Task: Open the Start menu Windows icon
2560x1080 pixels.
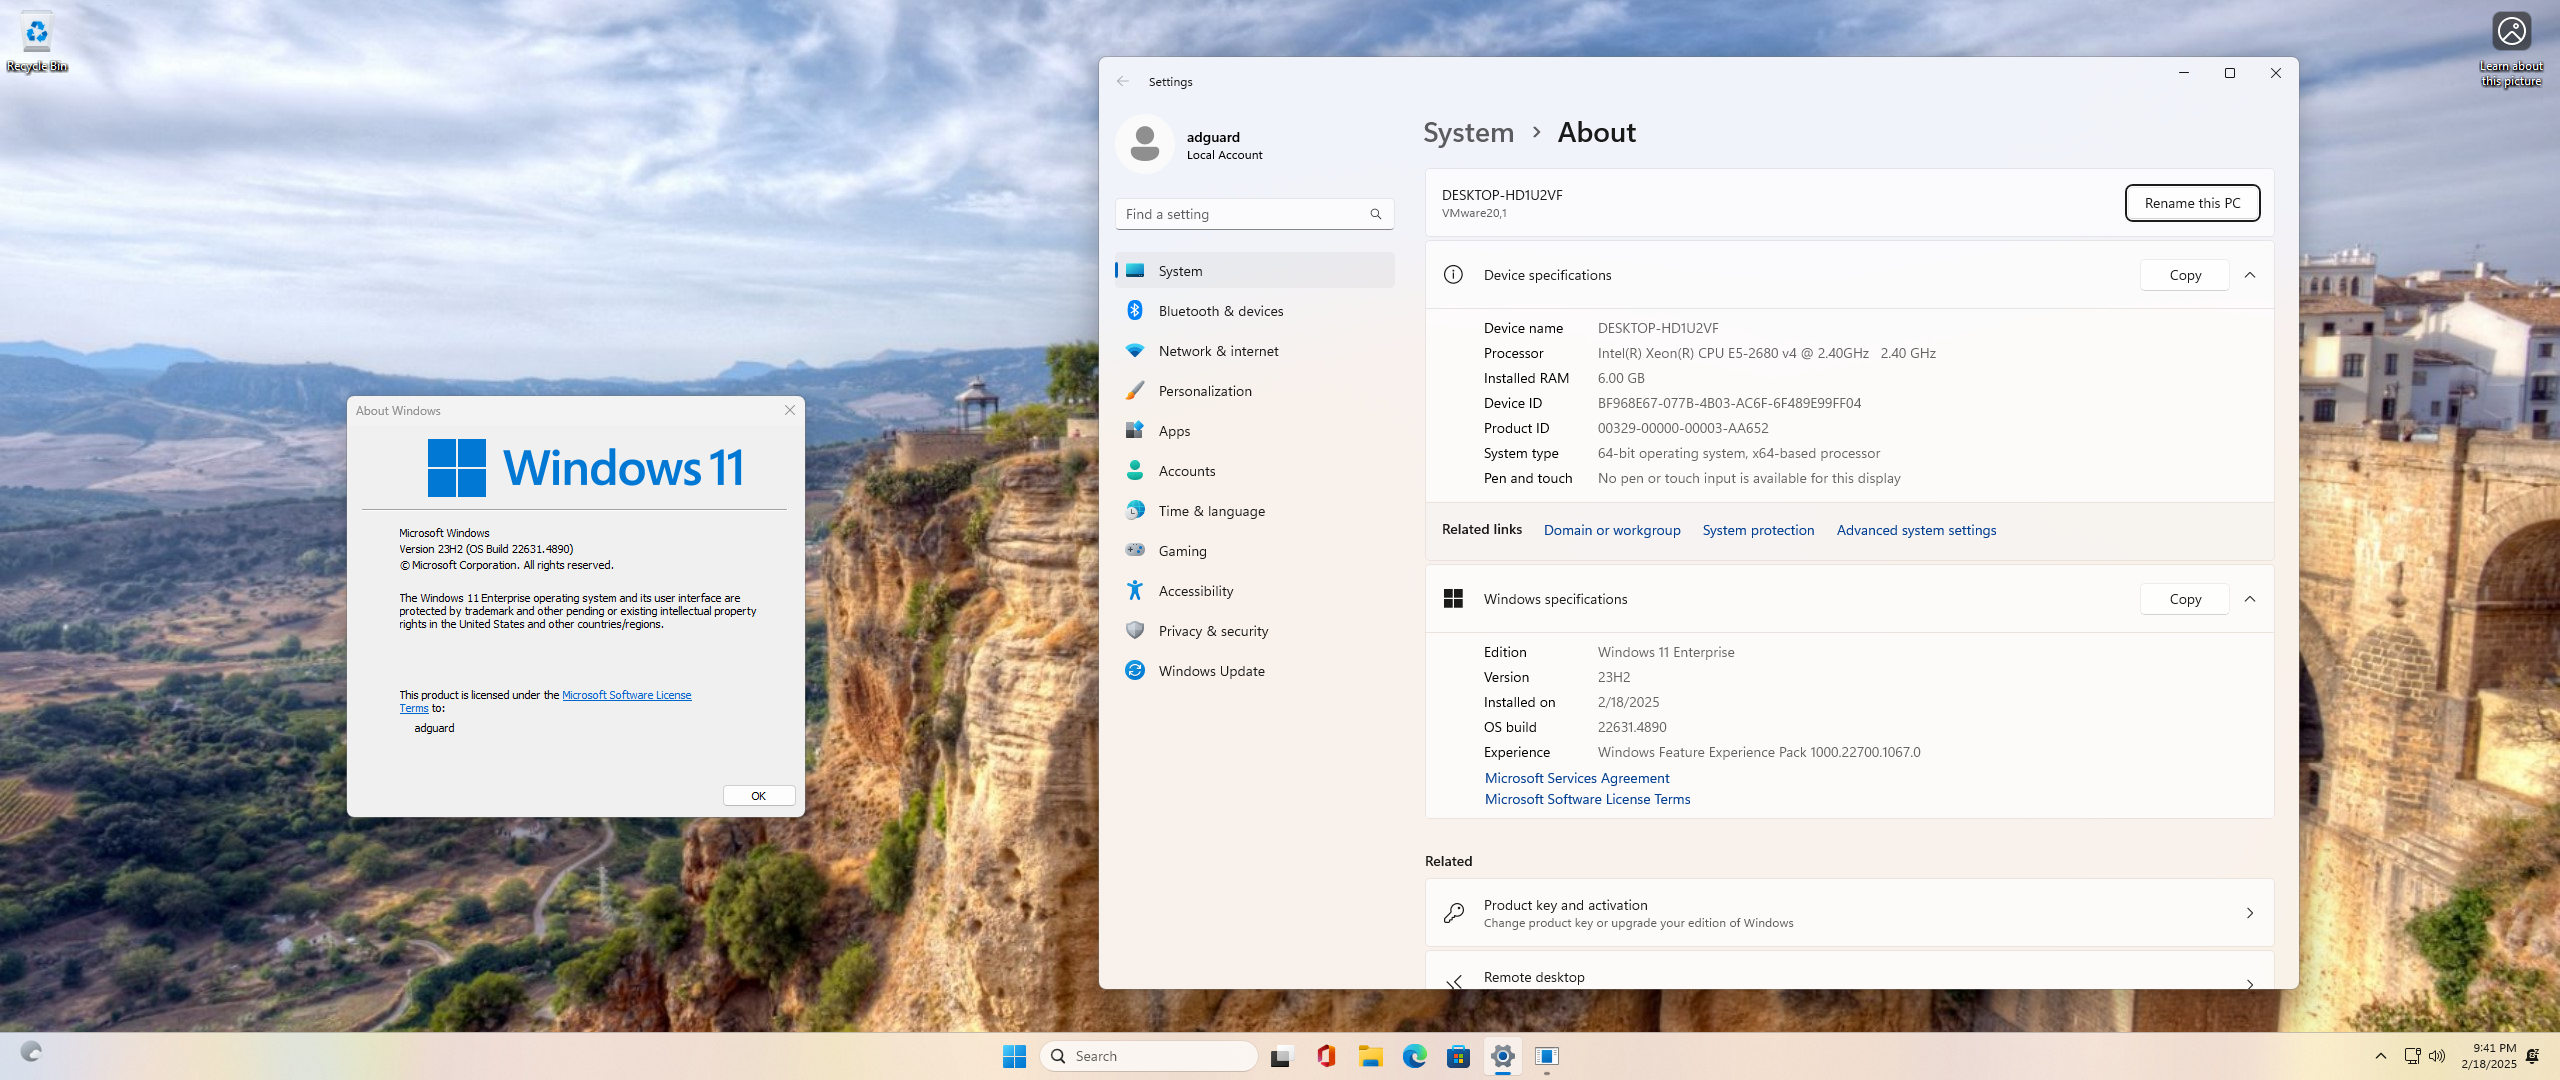Action: click(1014, 1056)
